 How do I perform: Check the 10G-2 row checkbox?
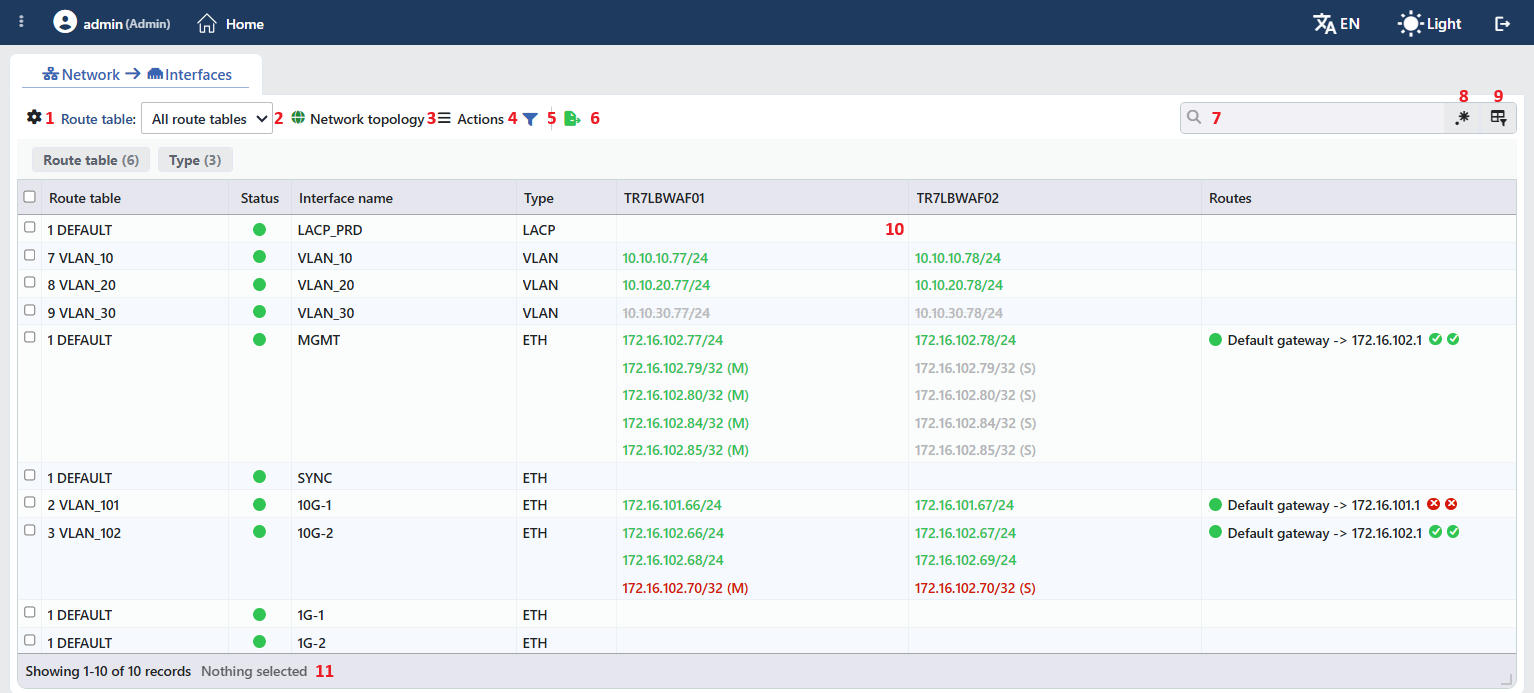tap(29, 531)
